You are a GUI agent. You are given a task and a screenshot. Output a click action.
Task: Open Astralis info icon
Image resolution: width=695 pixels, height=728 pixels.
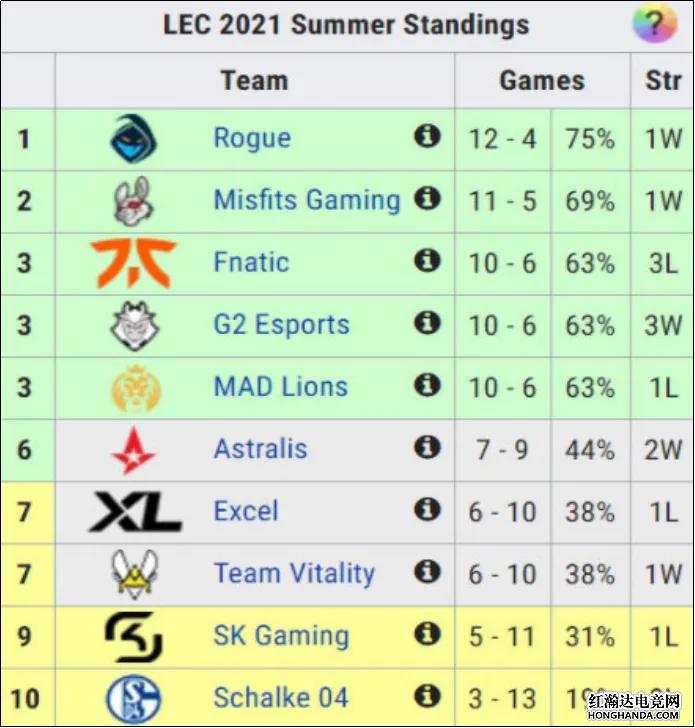click(427, 447)
